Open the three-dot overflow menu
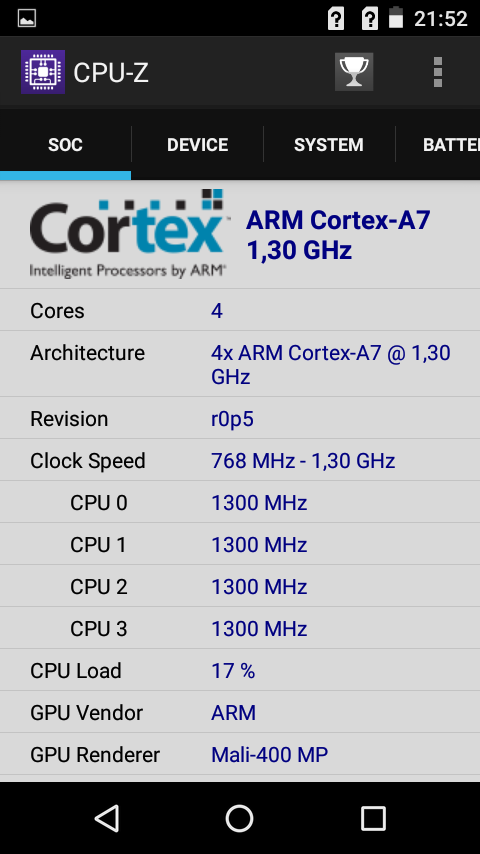 pos(438,72)
